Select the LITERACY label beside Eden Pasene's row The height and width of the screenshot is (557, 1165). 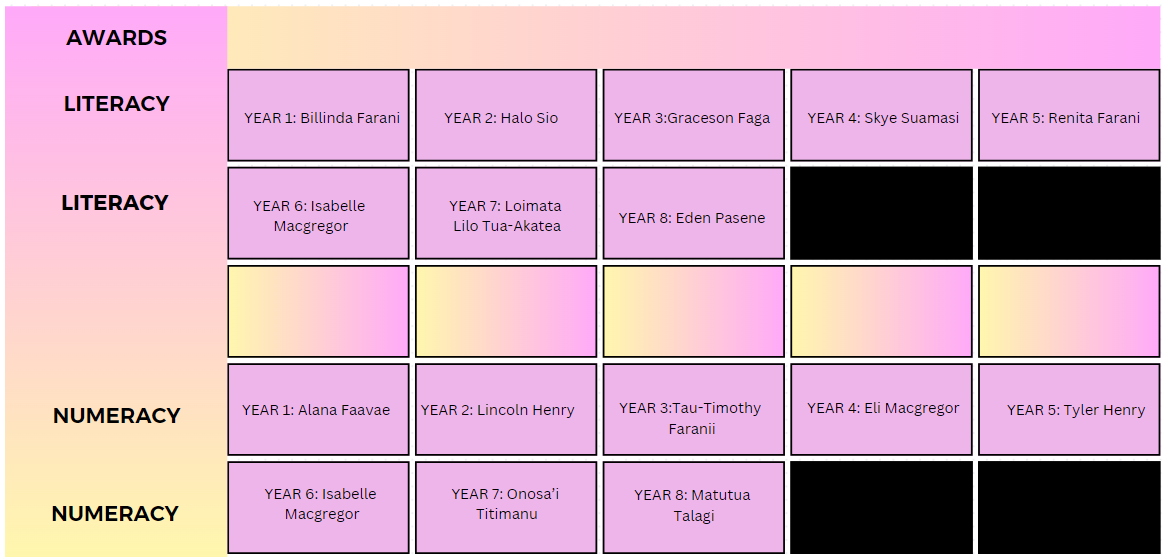coord(115,203)
